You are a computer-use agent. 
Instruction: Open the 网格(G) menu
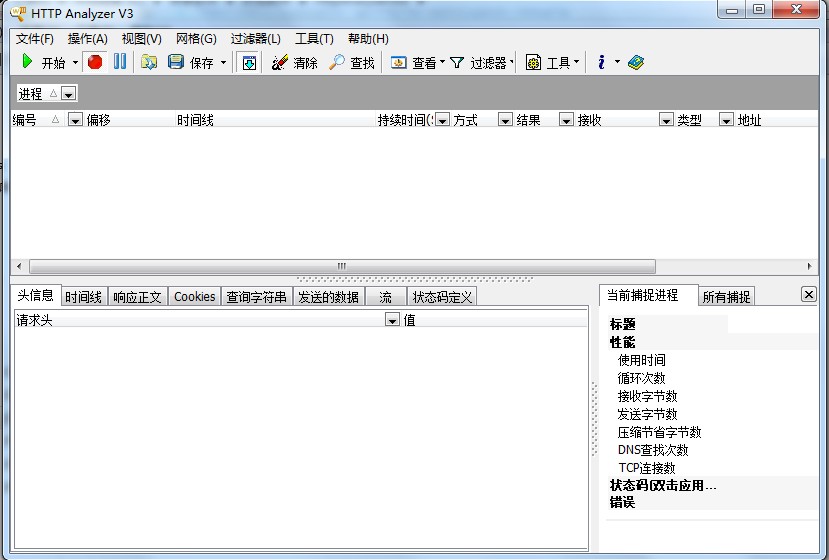click(x=196, y=39)
